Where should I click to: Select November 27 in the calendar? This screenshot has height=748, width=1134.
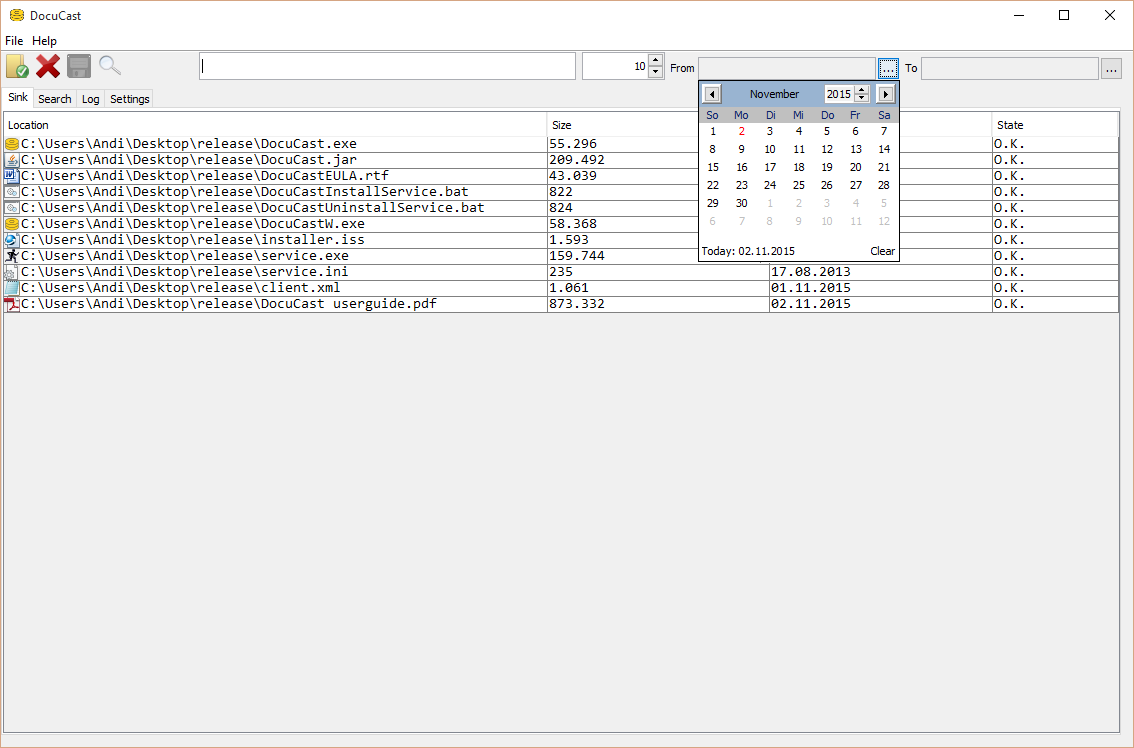click(x=856, y=185)
